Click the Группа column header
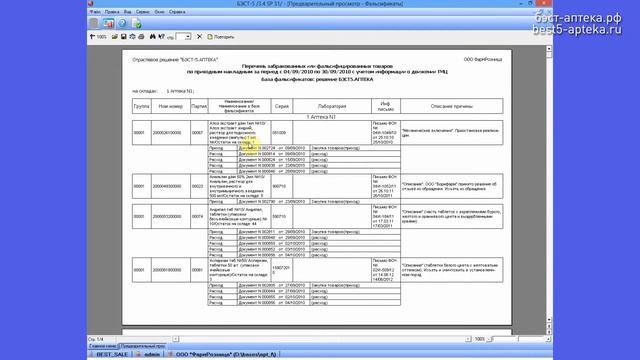640x360 pixels. (142, 106)
